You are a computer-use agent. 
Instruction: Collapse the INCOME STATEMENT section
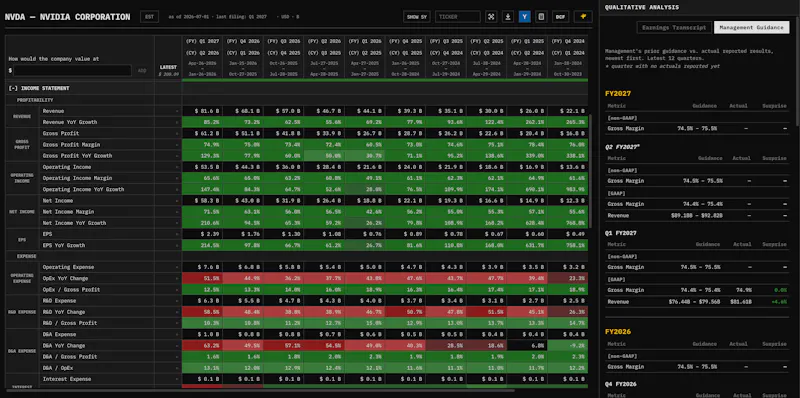point(39,88)
